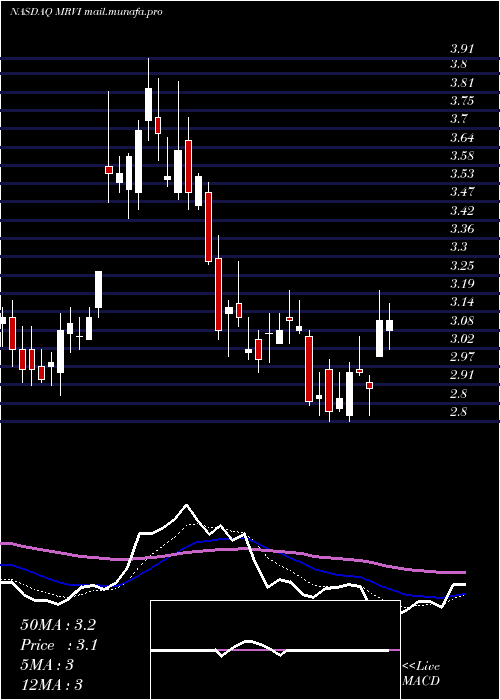Pick the 3.64 price label
The height and width of the screenshot is (700, 500).
462,137
